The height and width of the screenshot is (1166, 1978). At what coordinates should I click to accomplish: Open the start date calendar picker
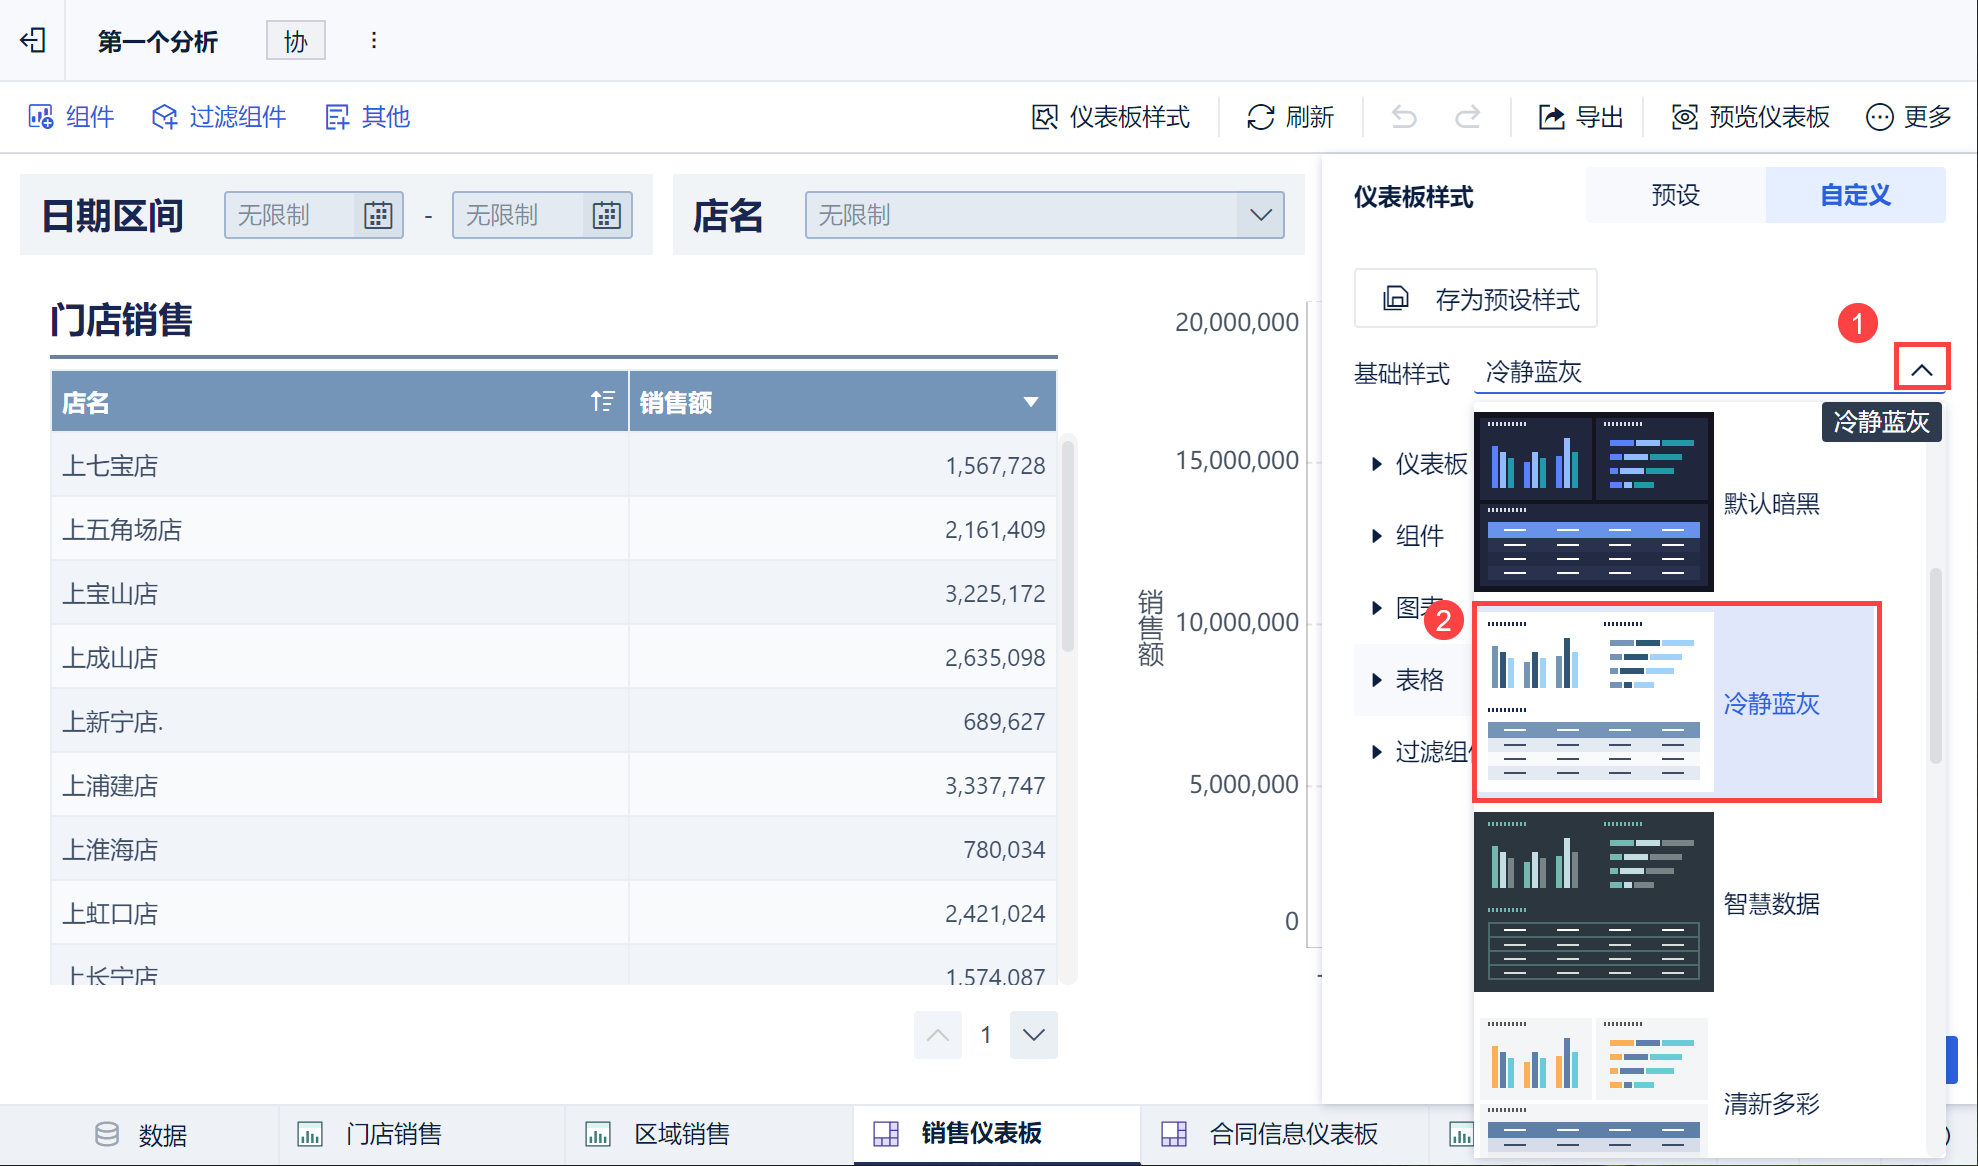click(x=378, y=215)
